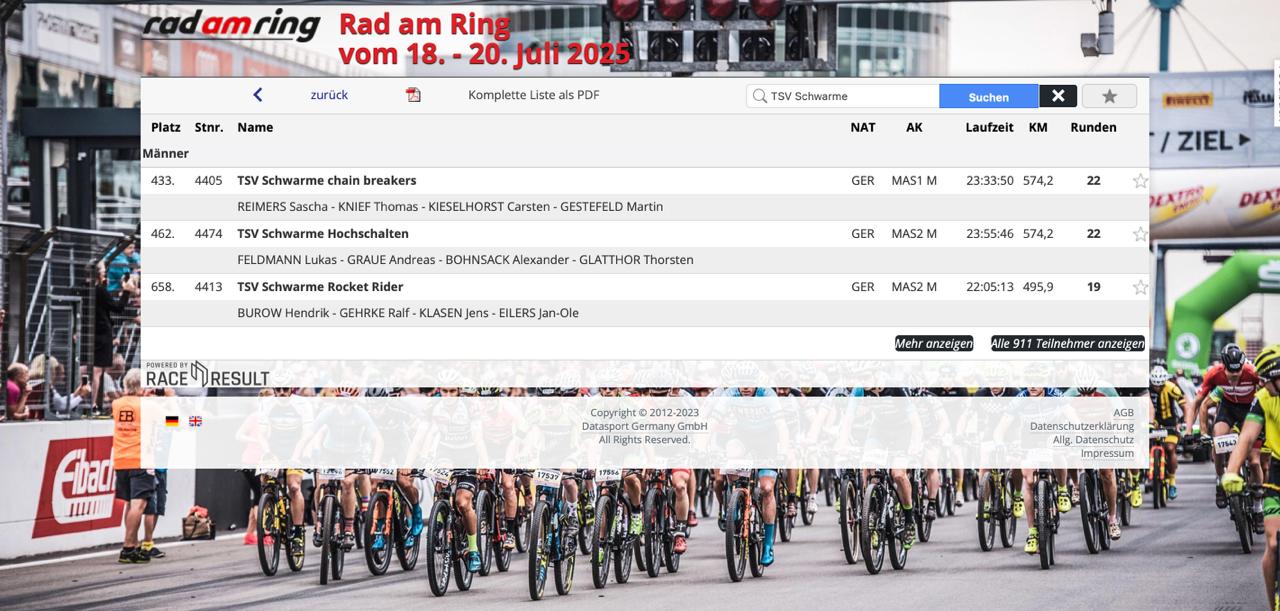The height and width of the screenshot is (611, 1280).
Task: Click Mehr anzeigen to show more results
Action: coord(935,343)
